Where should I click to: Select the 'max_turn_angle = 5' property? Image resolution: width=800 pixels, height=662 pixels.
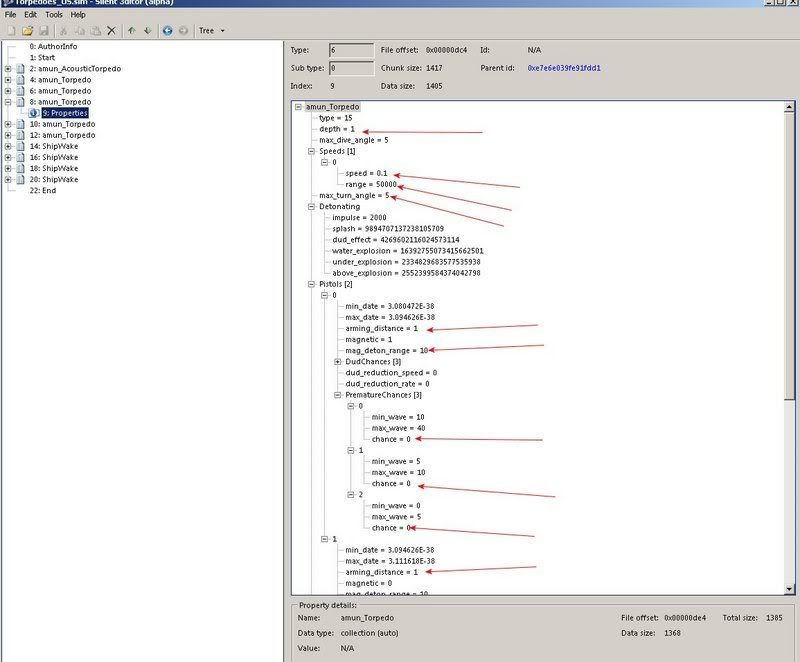point(354,195)
